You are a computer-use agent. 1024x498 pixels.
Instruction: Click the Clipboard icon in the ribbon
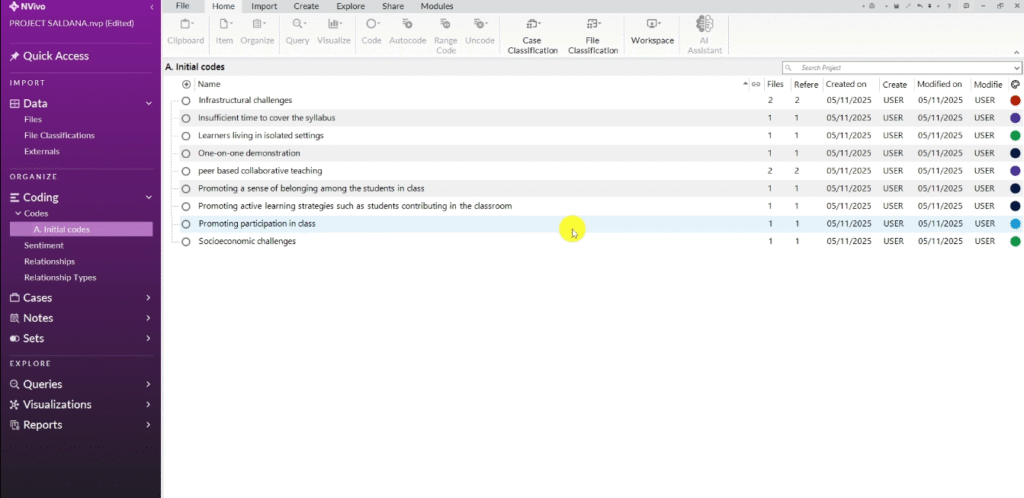point(185,24)
